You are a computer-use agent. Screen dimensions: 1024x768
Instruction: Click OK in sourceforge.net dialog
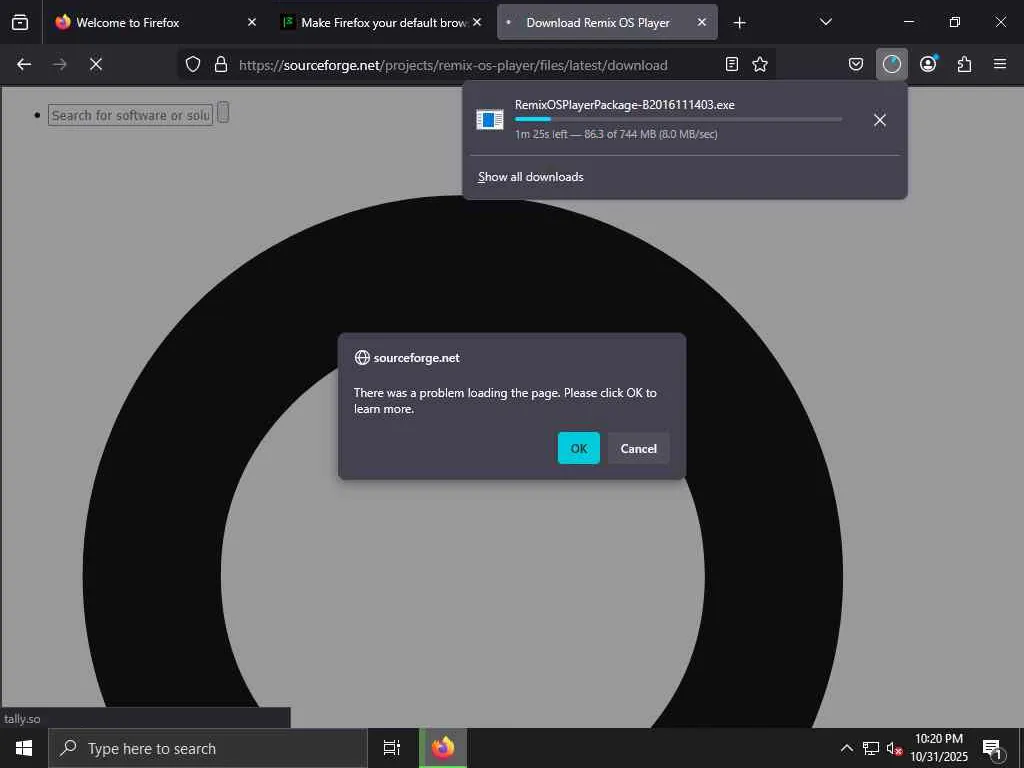tap(579, 448)
